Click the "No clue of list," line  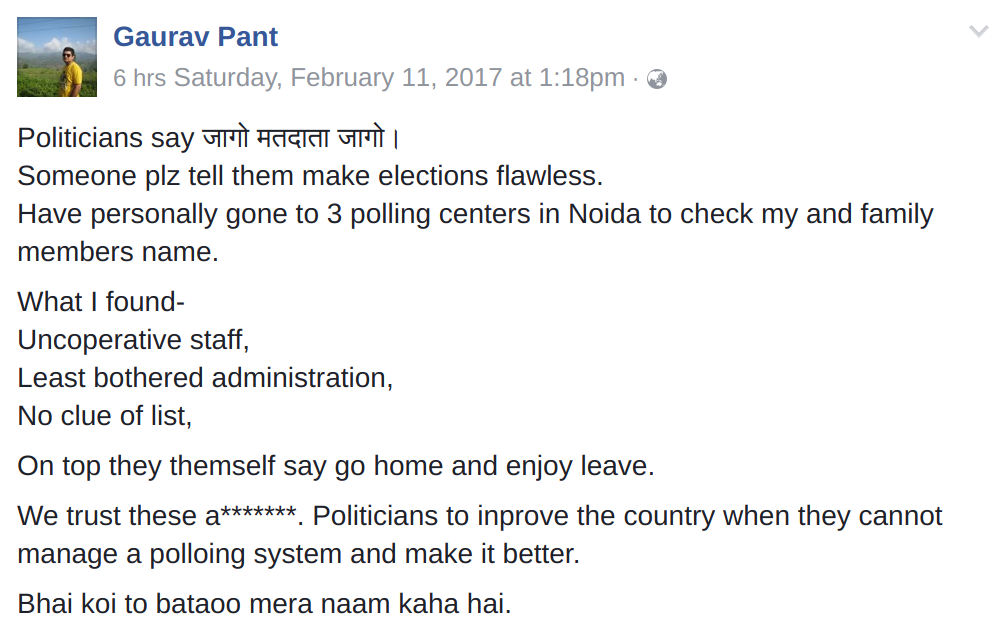tap(105, 415)
